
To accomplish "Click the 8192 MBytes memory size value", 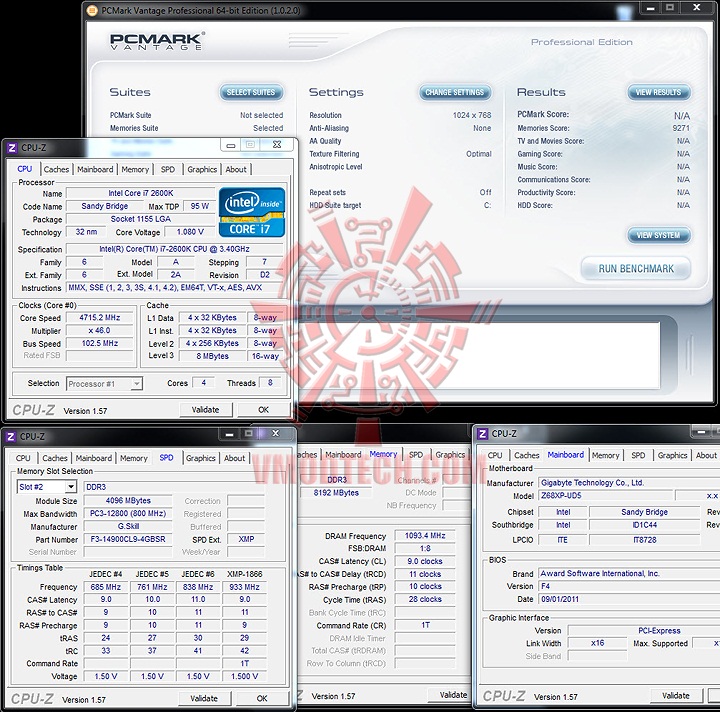I will 336,493.
